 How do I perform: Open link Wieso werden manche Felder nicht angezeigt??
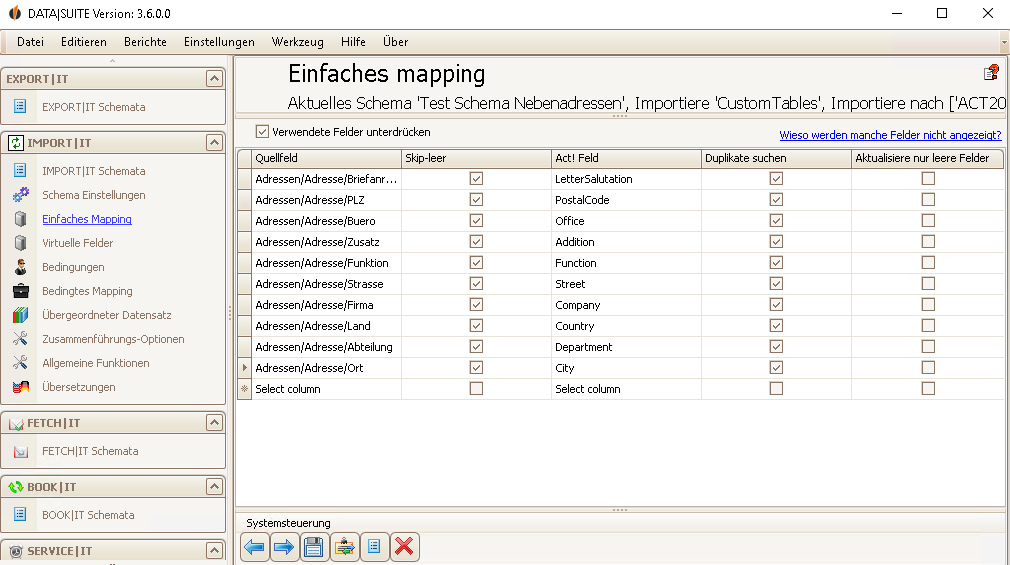point(890,135)
